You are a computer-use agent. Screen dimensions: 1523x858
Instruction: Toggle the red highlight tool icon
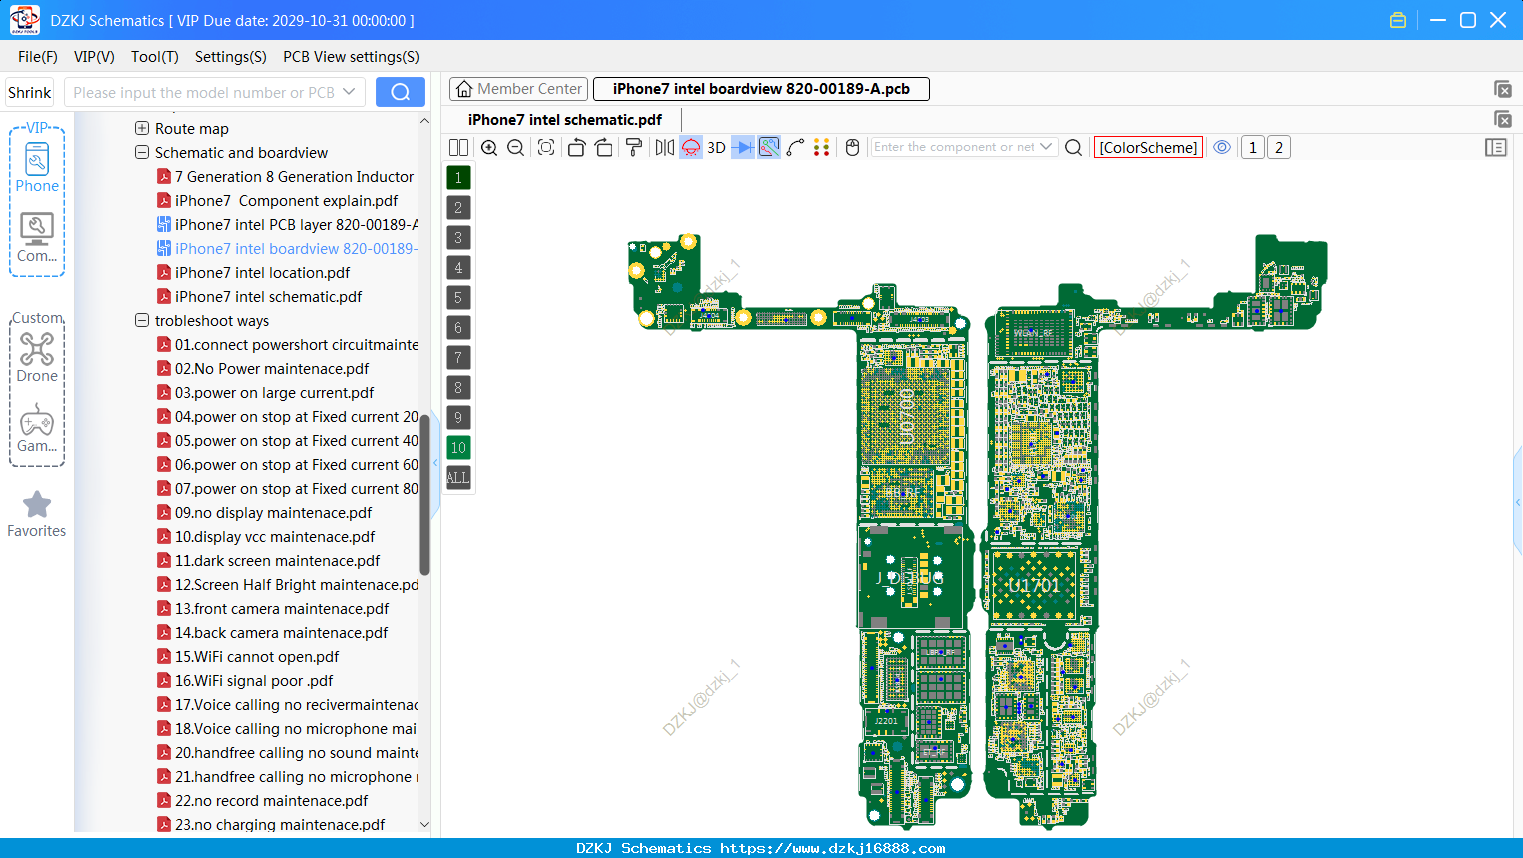tap(691, 147)
